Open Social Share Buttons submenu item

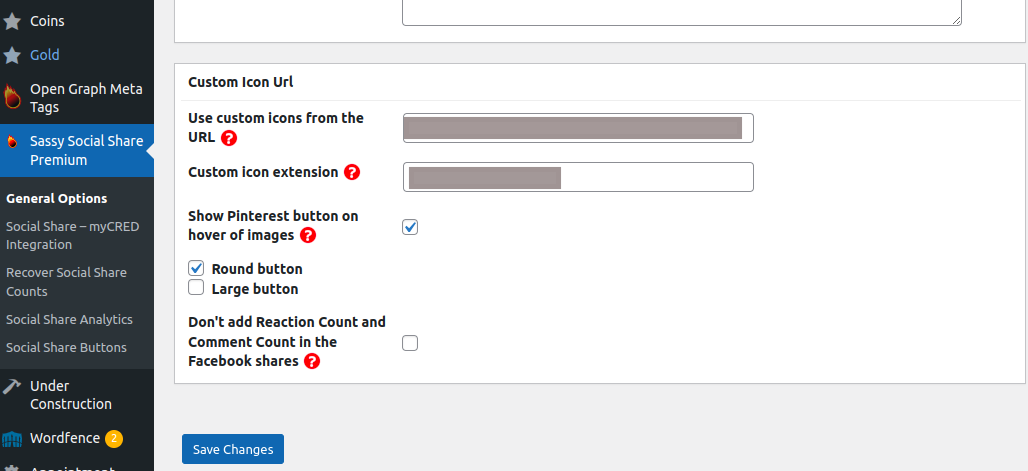(66, 348)
